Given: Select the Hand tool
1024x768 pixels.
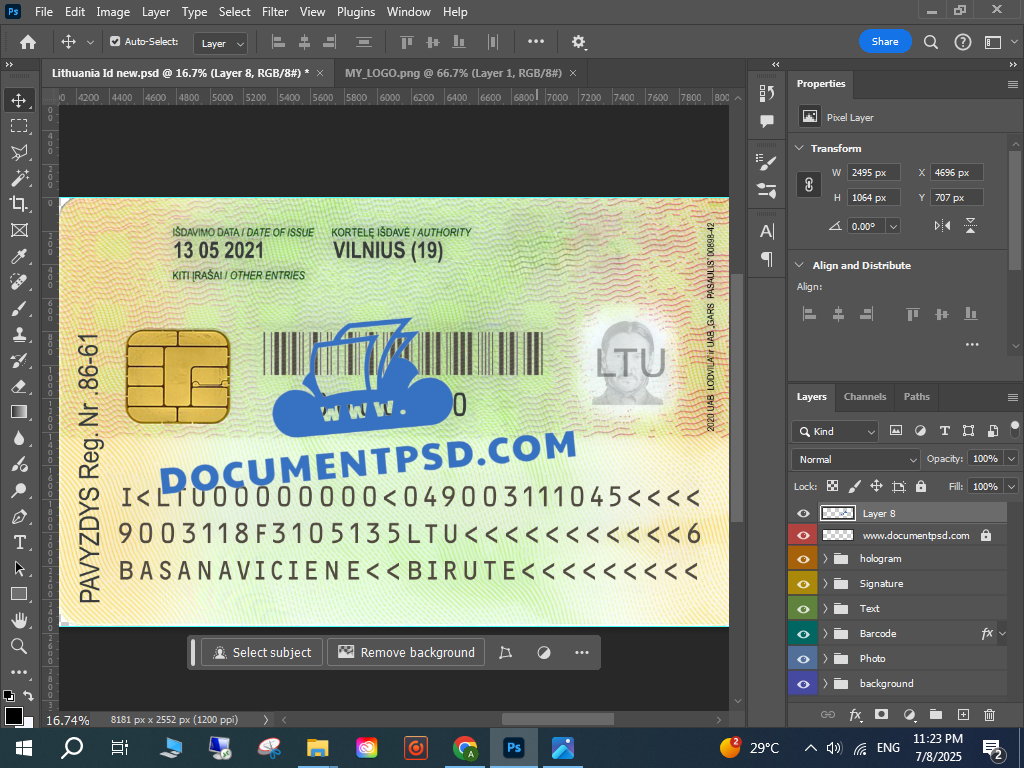Looking at the screenshot, I should [19, 620].
